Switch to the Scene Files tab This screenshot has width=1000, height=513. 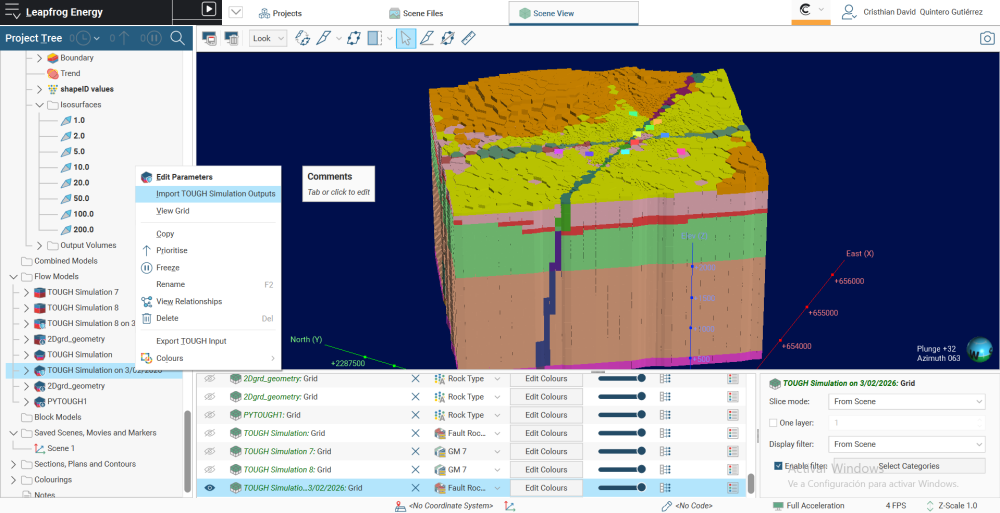pos(416,13)
